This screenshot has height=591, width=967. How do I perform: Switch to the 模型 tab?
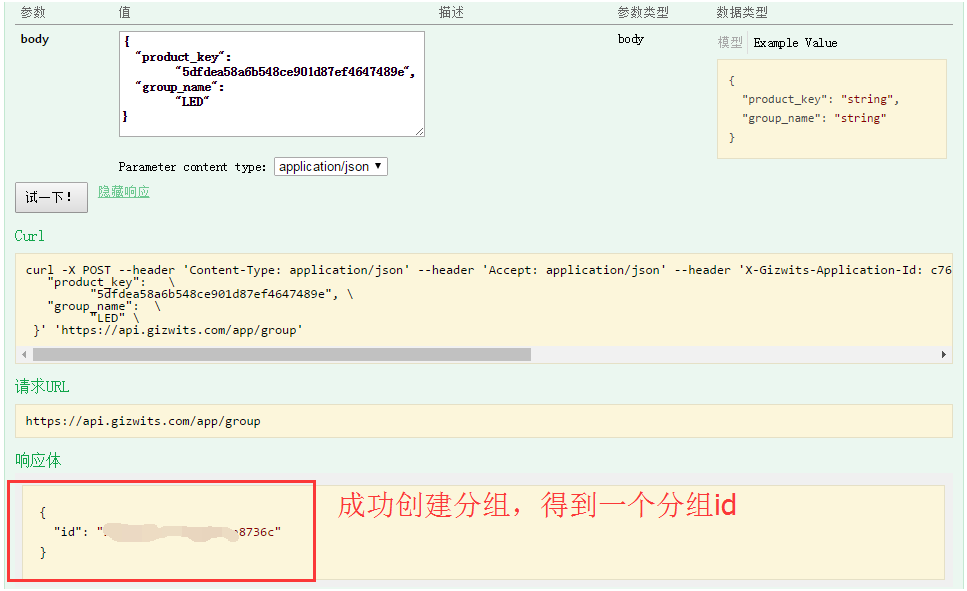pyautogui.click(x=730, y=42)
